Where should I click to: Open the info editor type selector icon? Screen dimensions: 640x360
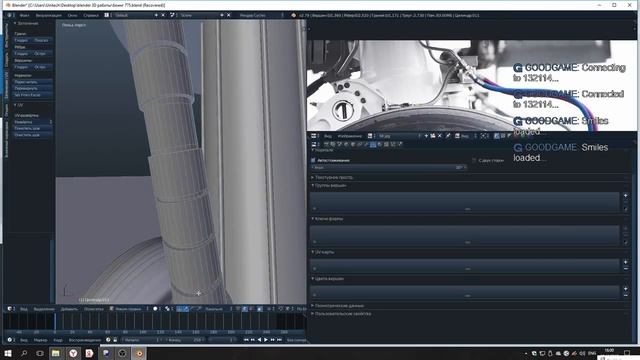point(9,15)
